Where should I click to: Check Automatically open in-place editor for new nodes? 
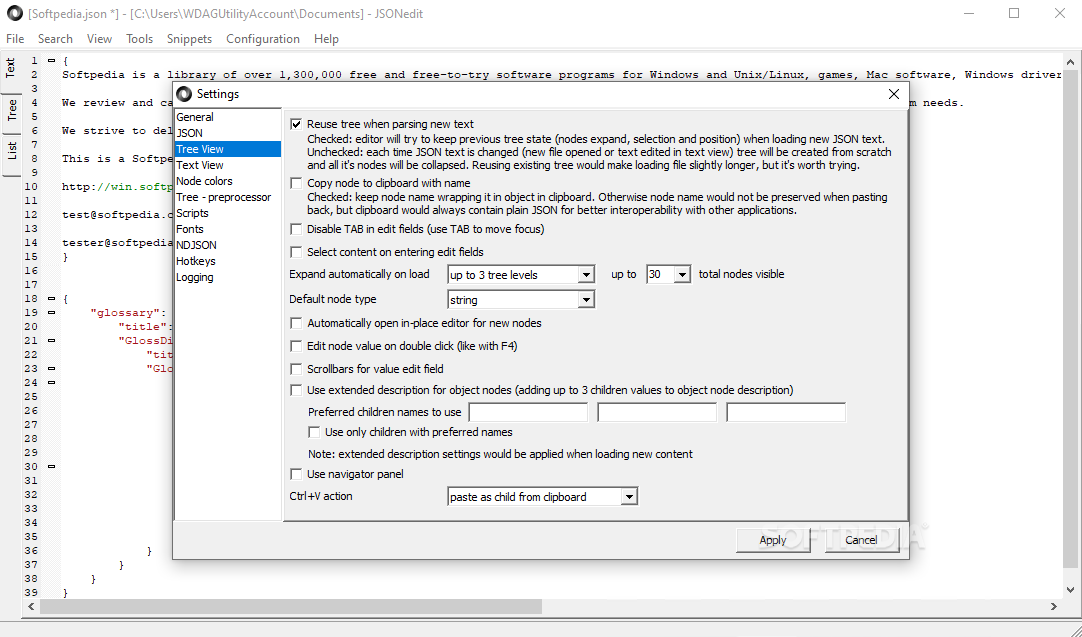point(296,323)
